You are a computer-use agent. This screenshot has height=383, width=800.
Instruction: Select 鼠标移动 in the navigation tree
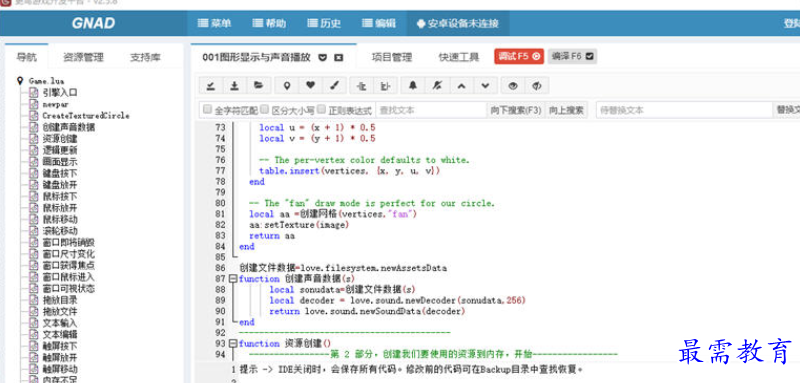pos(60,219)
